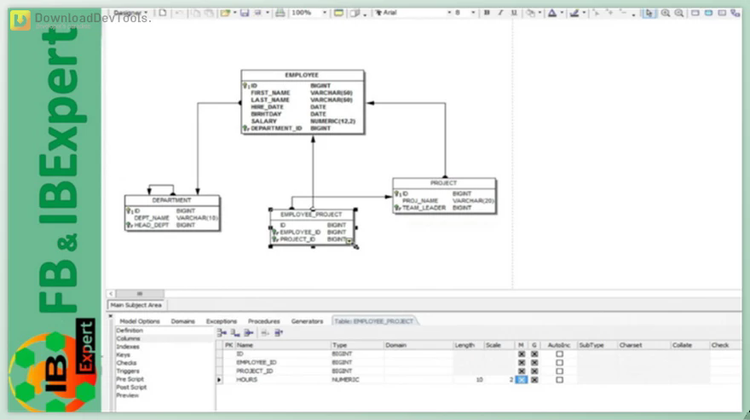Click the Copy icon in toolbar

coord(196,13)
